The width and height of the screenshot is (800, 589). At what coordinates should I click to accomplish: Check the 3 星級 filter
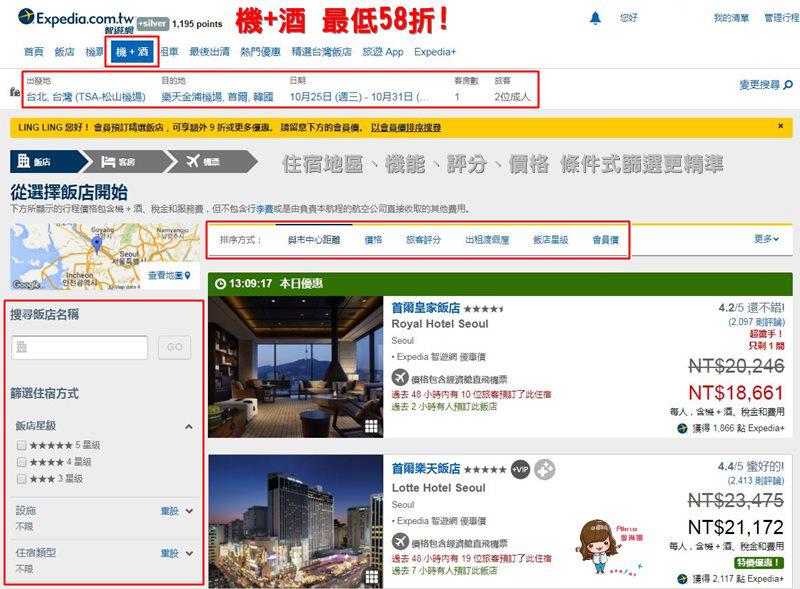tap(21, 479)
